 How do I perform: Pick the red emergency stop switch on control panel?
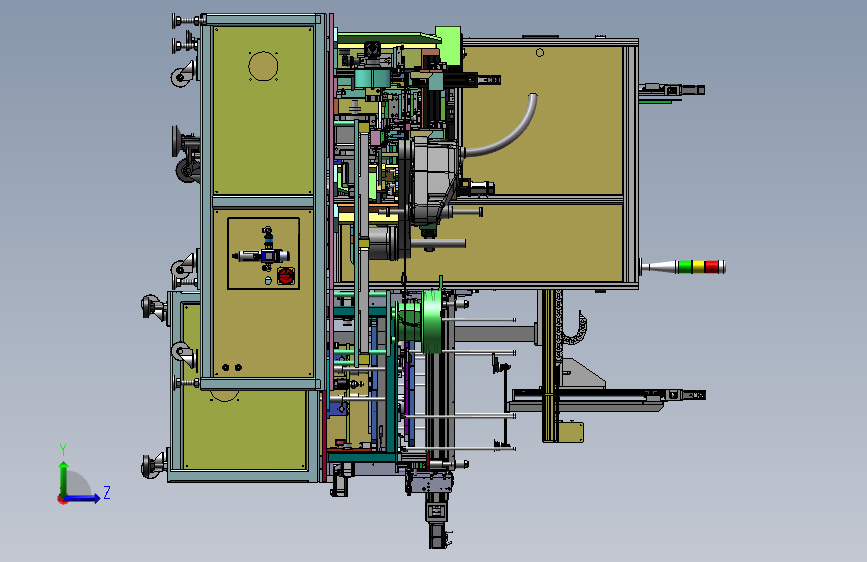286,275
